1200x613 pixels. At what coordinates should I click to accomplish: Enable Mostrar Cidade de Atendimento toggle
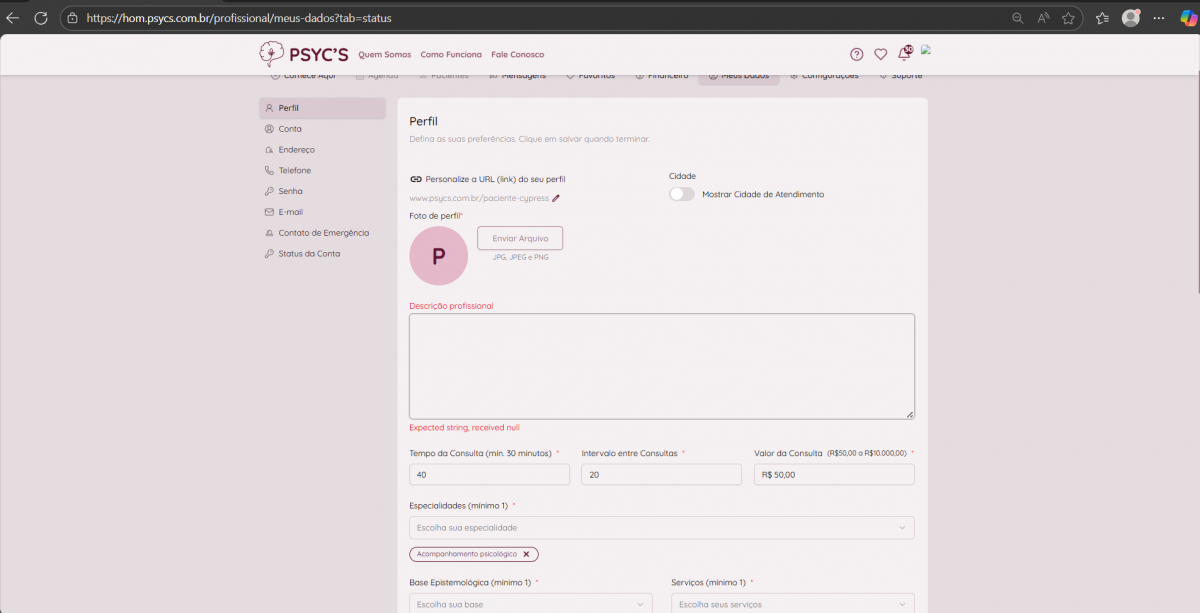click(682, 194)
